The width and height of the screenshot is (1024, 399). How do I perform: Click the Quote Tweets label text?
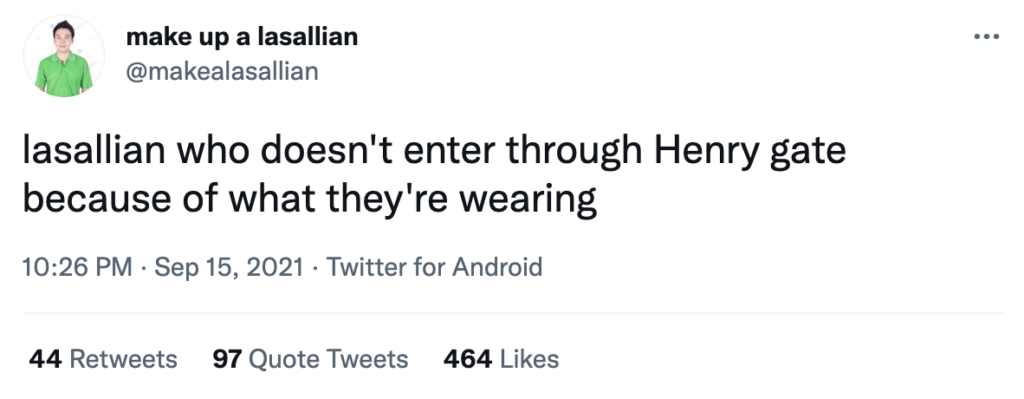pyautogui.click(x=329, y=359)
